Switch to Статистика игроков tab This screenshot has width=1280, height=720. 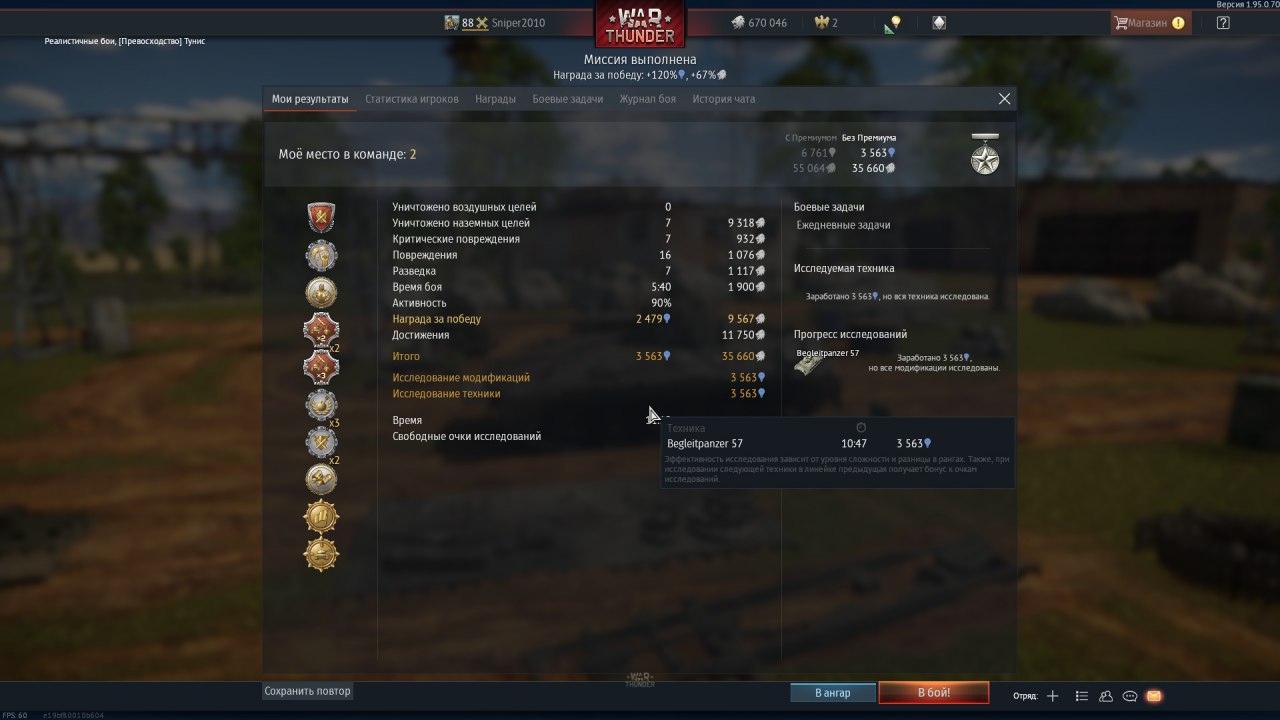click(x=412, y=99)
